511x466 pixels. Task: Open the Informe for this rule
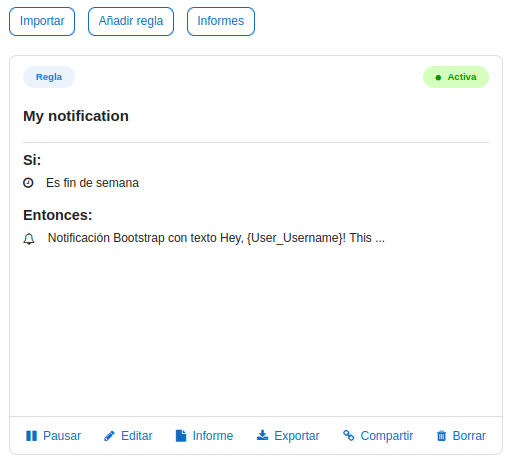tap(213, 436)
